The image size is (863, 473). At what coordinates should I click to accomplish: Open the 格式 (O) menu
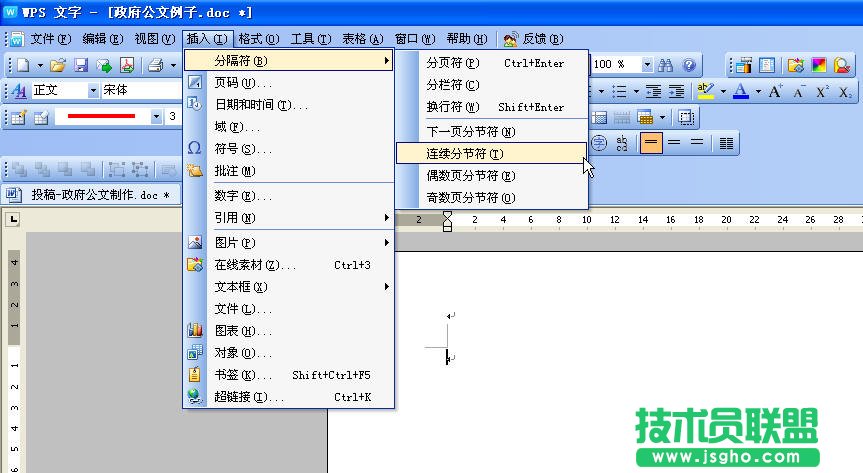(x=259, y=39)
